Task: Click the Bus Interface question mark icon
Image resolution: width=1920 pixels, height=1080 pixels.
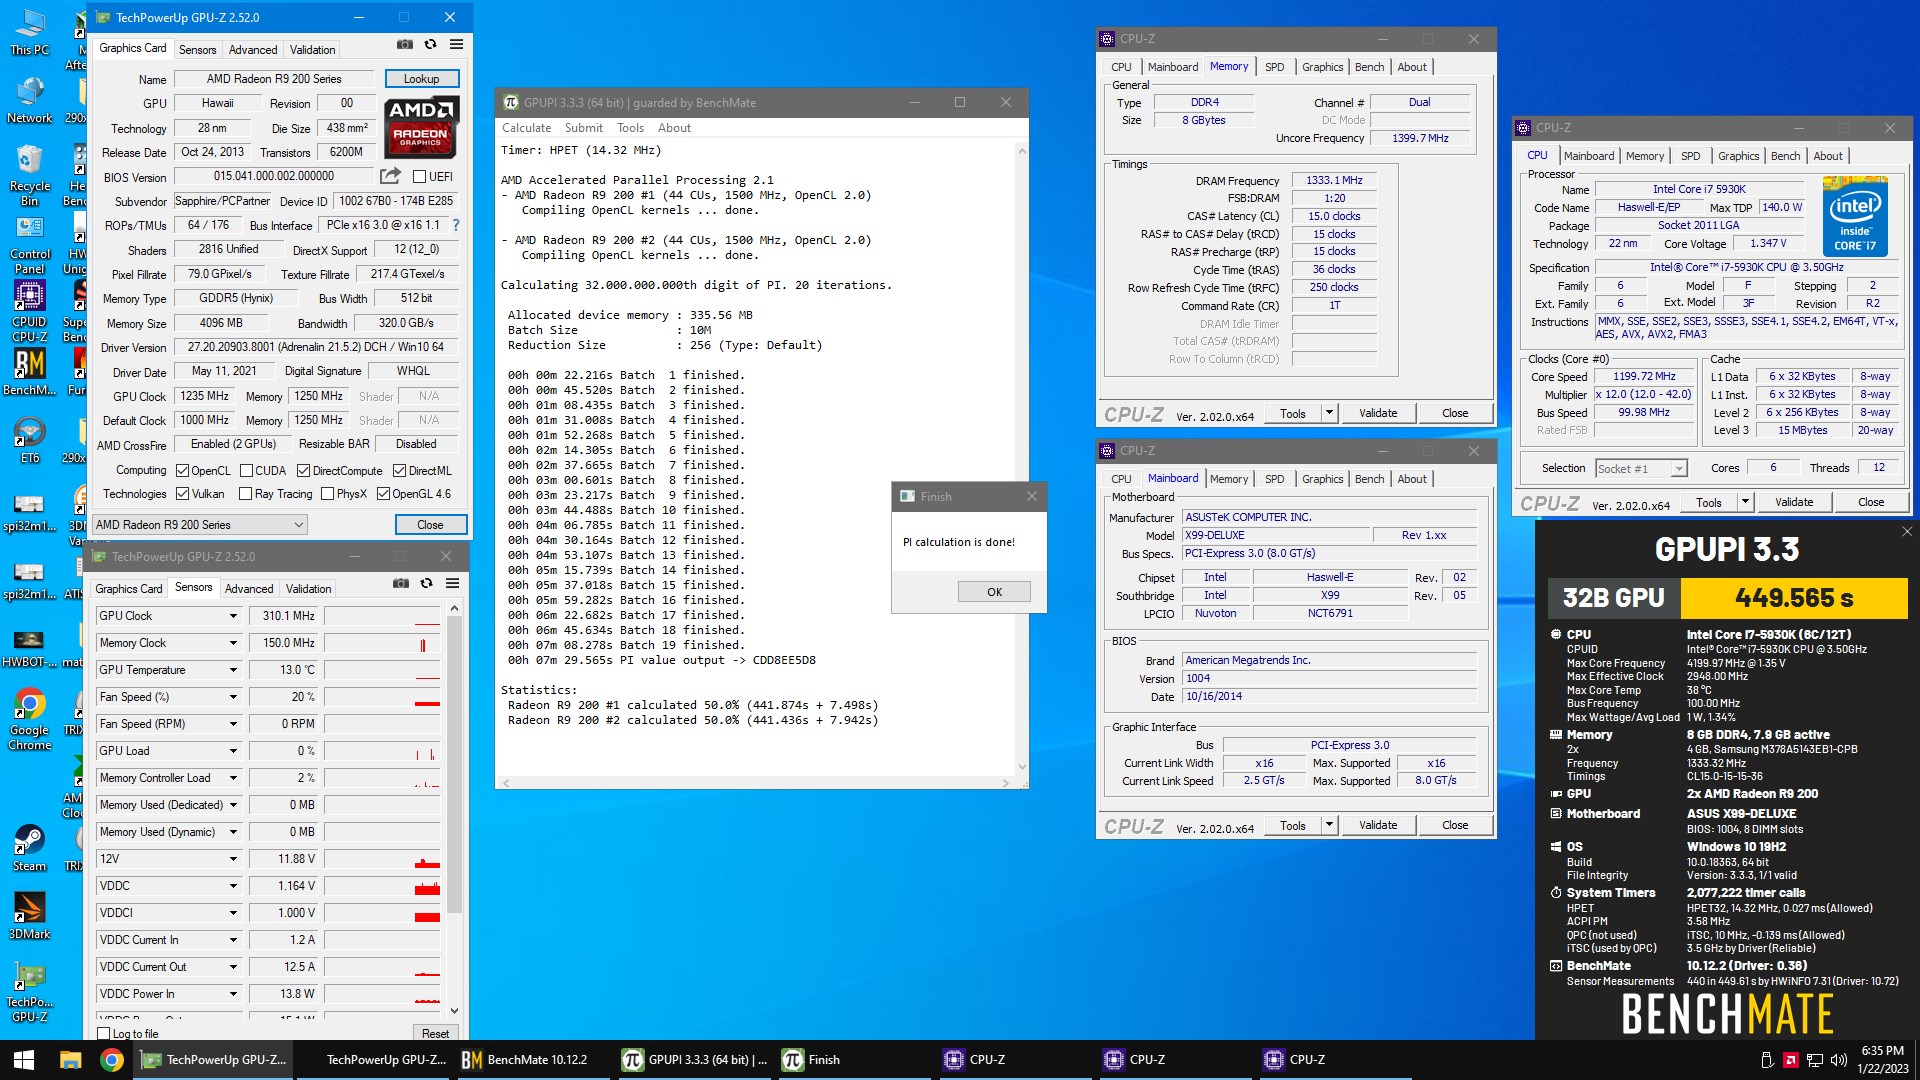Action: [456, 225]
